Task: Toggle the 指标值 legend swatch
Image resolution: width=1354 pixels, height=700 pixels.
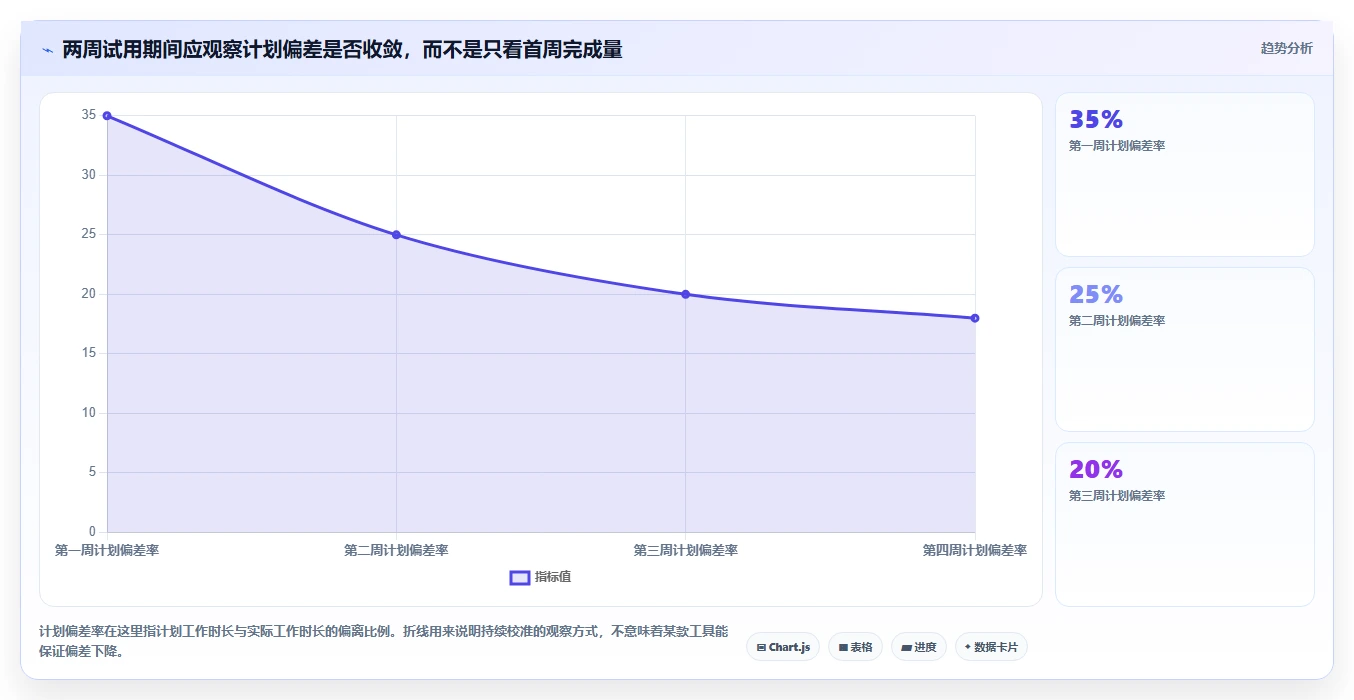Action: point(520,577)
